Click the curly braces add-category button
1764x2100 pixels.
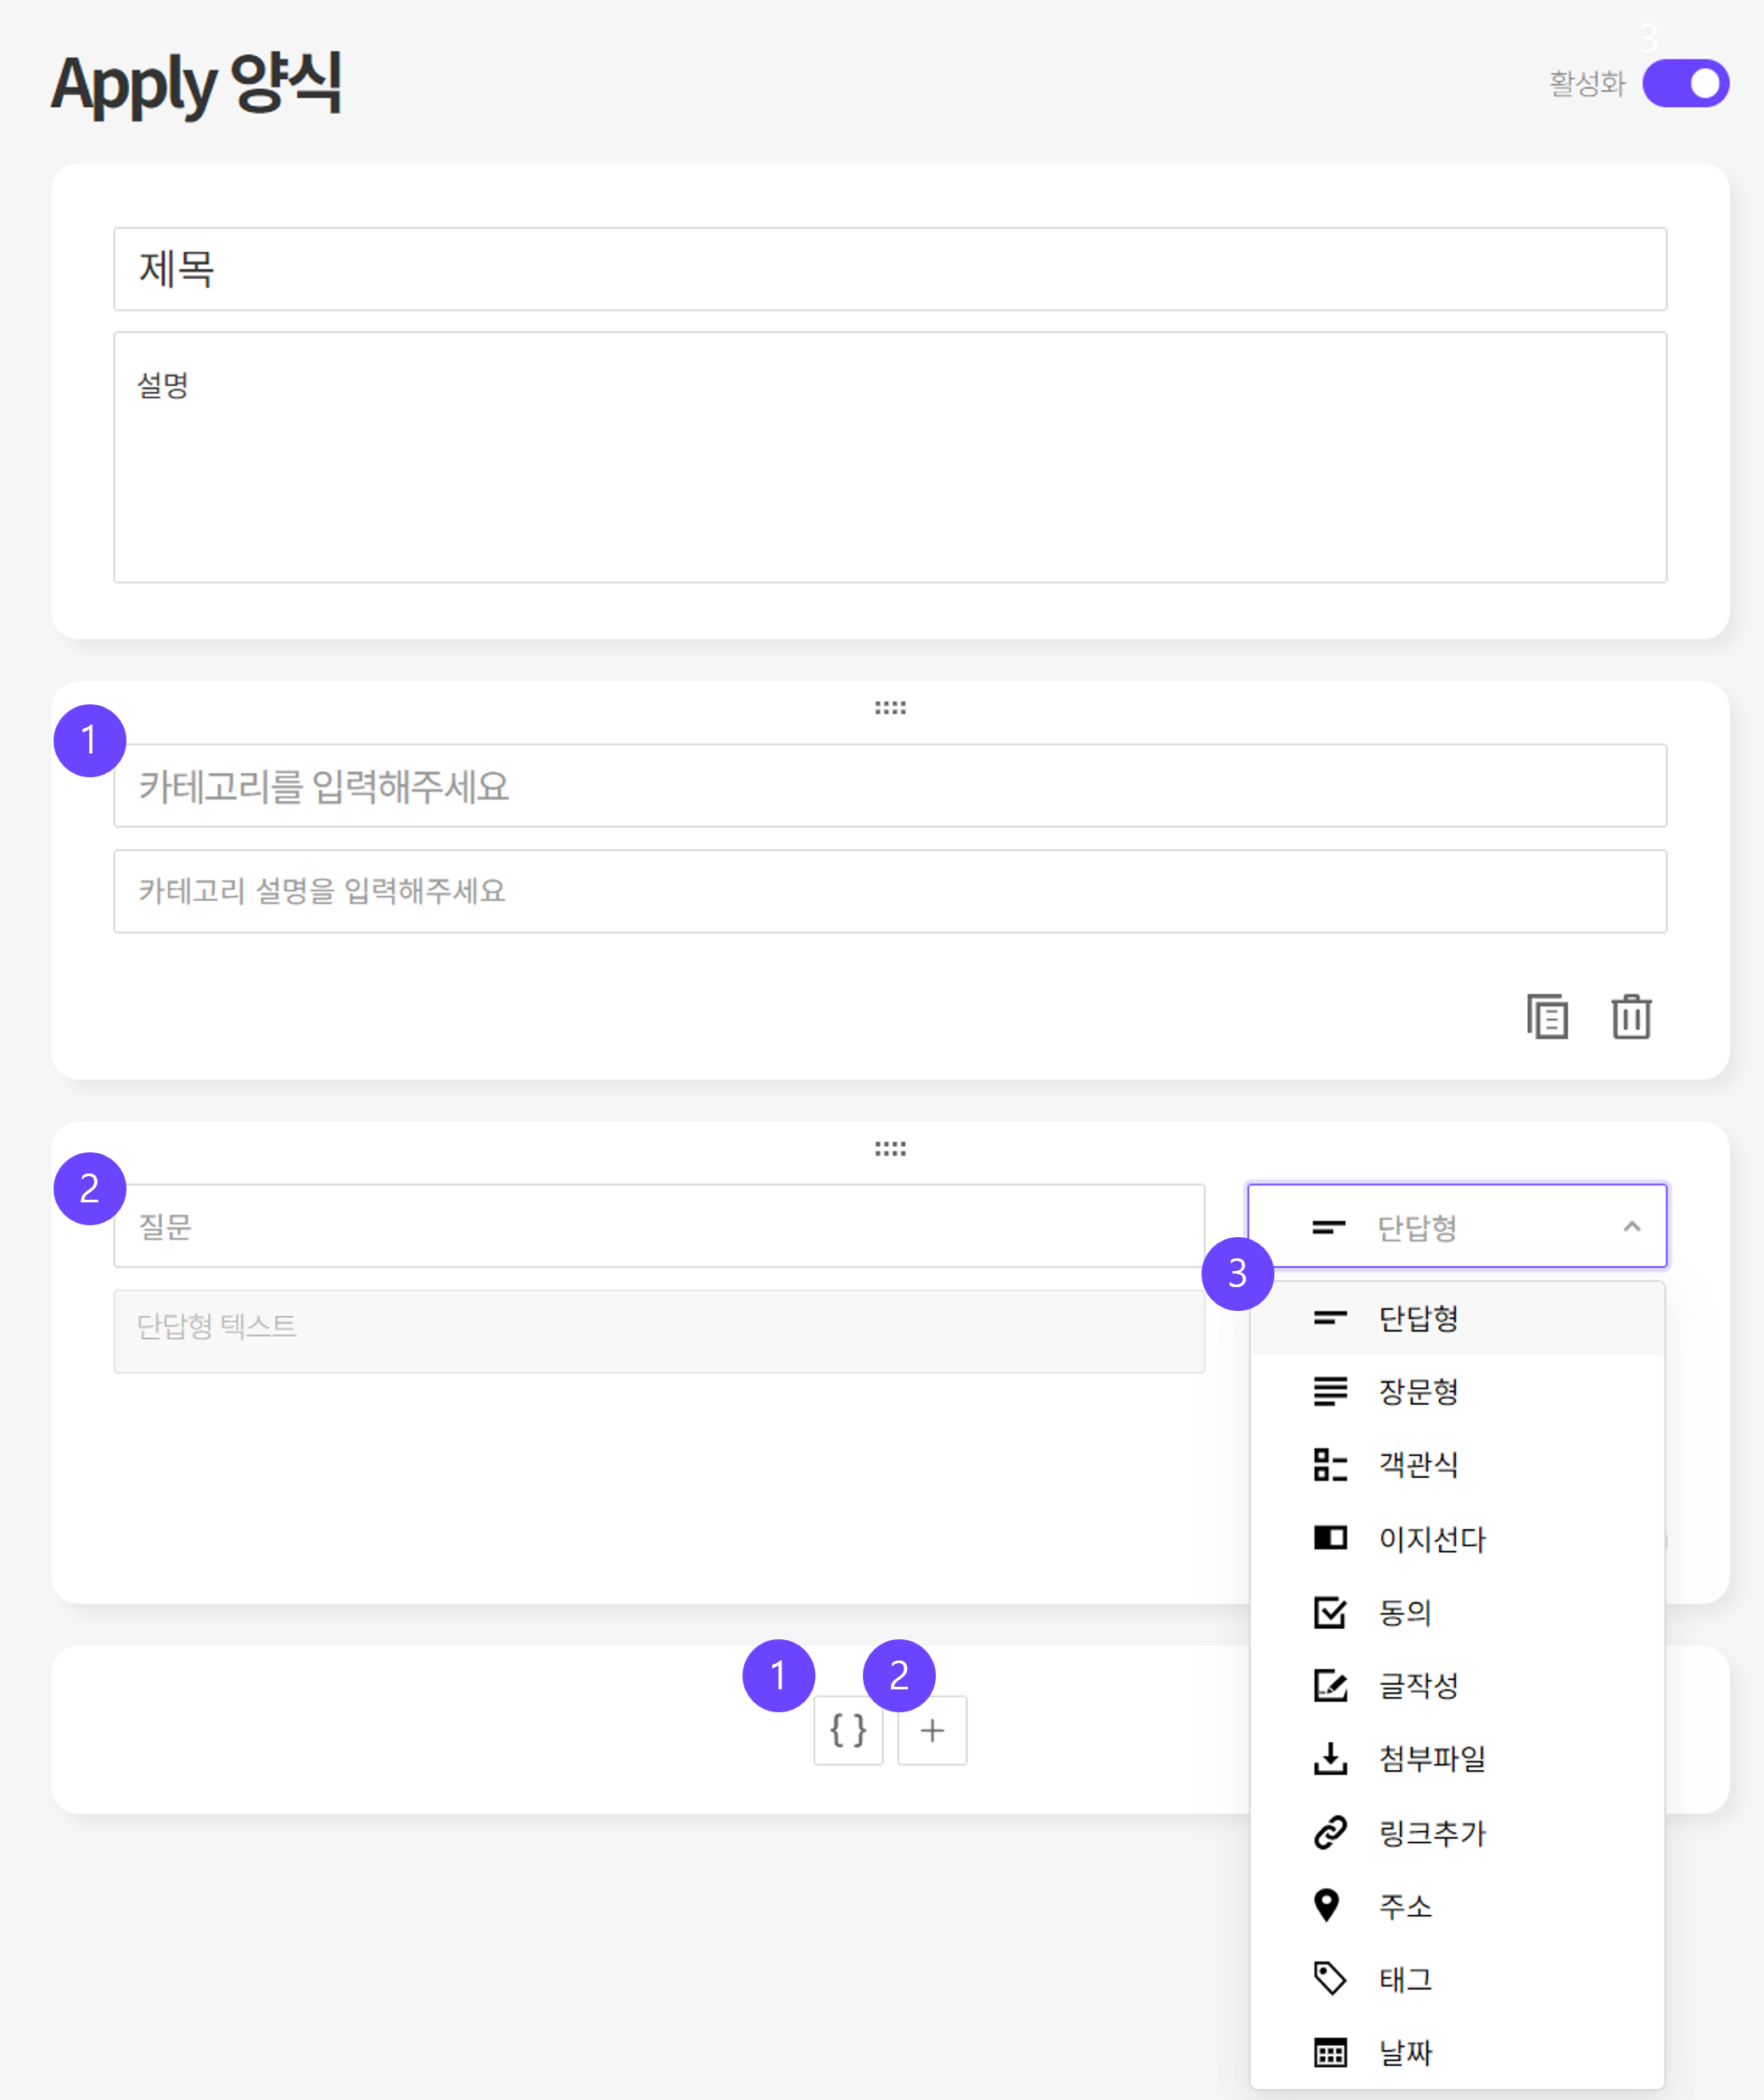click(x=848, y=1730)
